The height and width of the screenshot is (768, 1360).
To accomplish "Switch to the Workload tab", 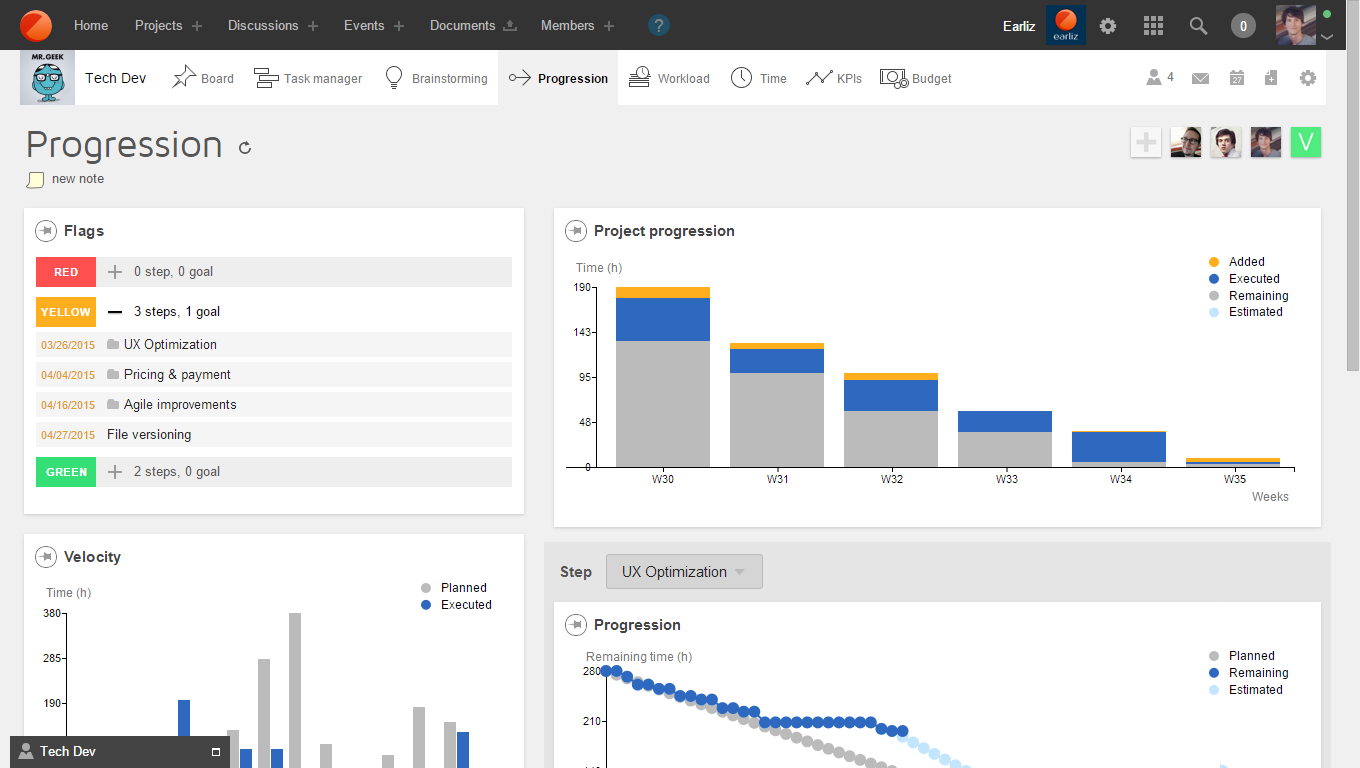I will (669, 78).
